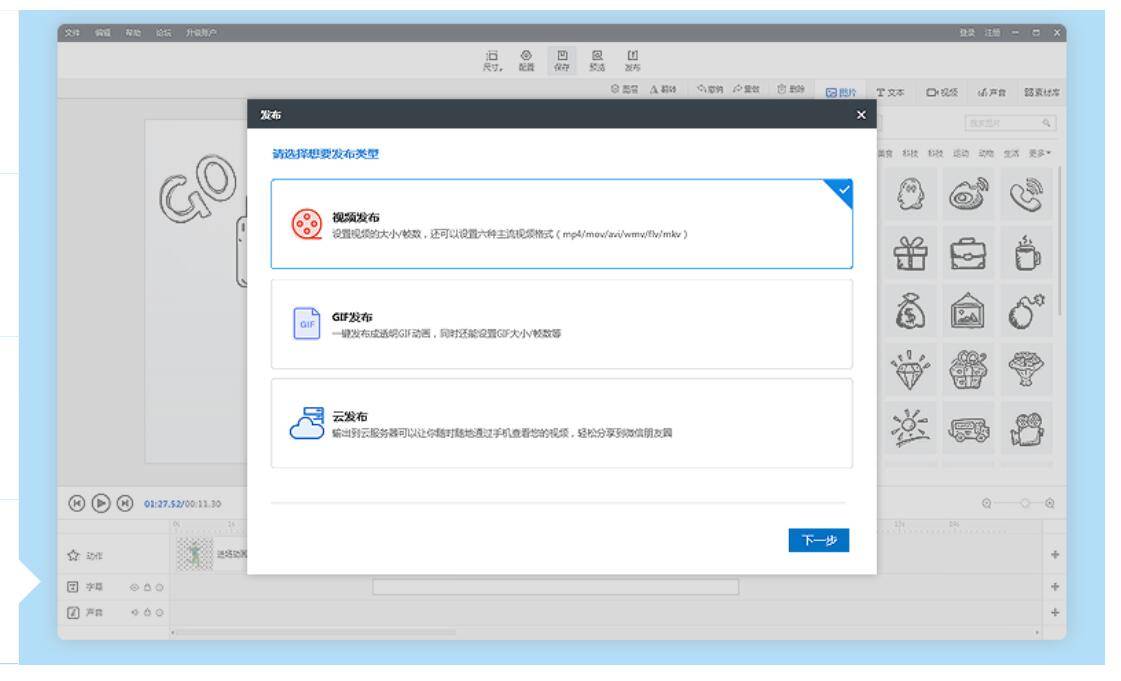Select the 云发布 cloud publish option
The image size is (1121, 681).
(x=561, y=423)
